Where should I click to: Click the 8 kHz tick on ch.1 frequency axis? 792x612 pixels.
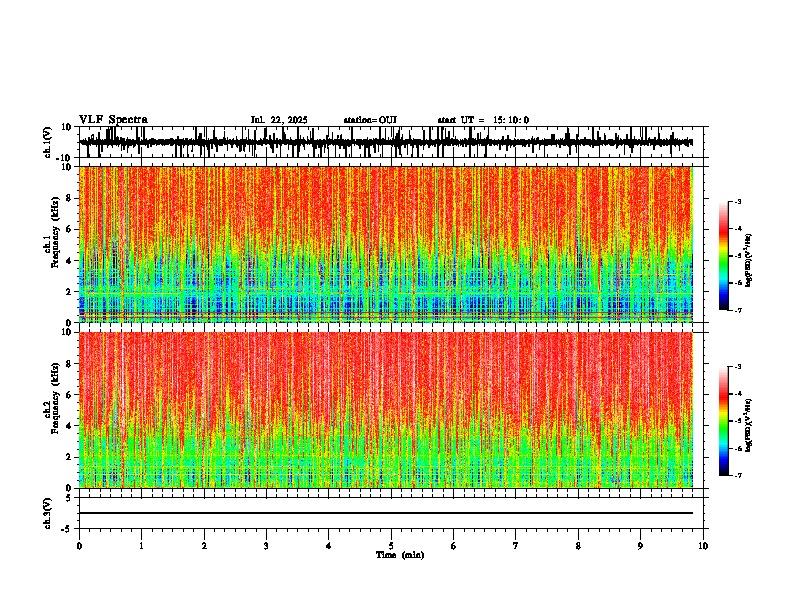point(69,198)
